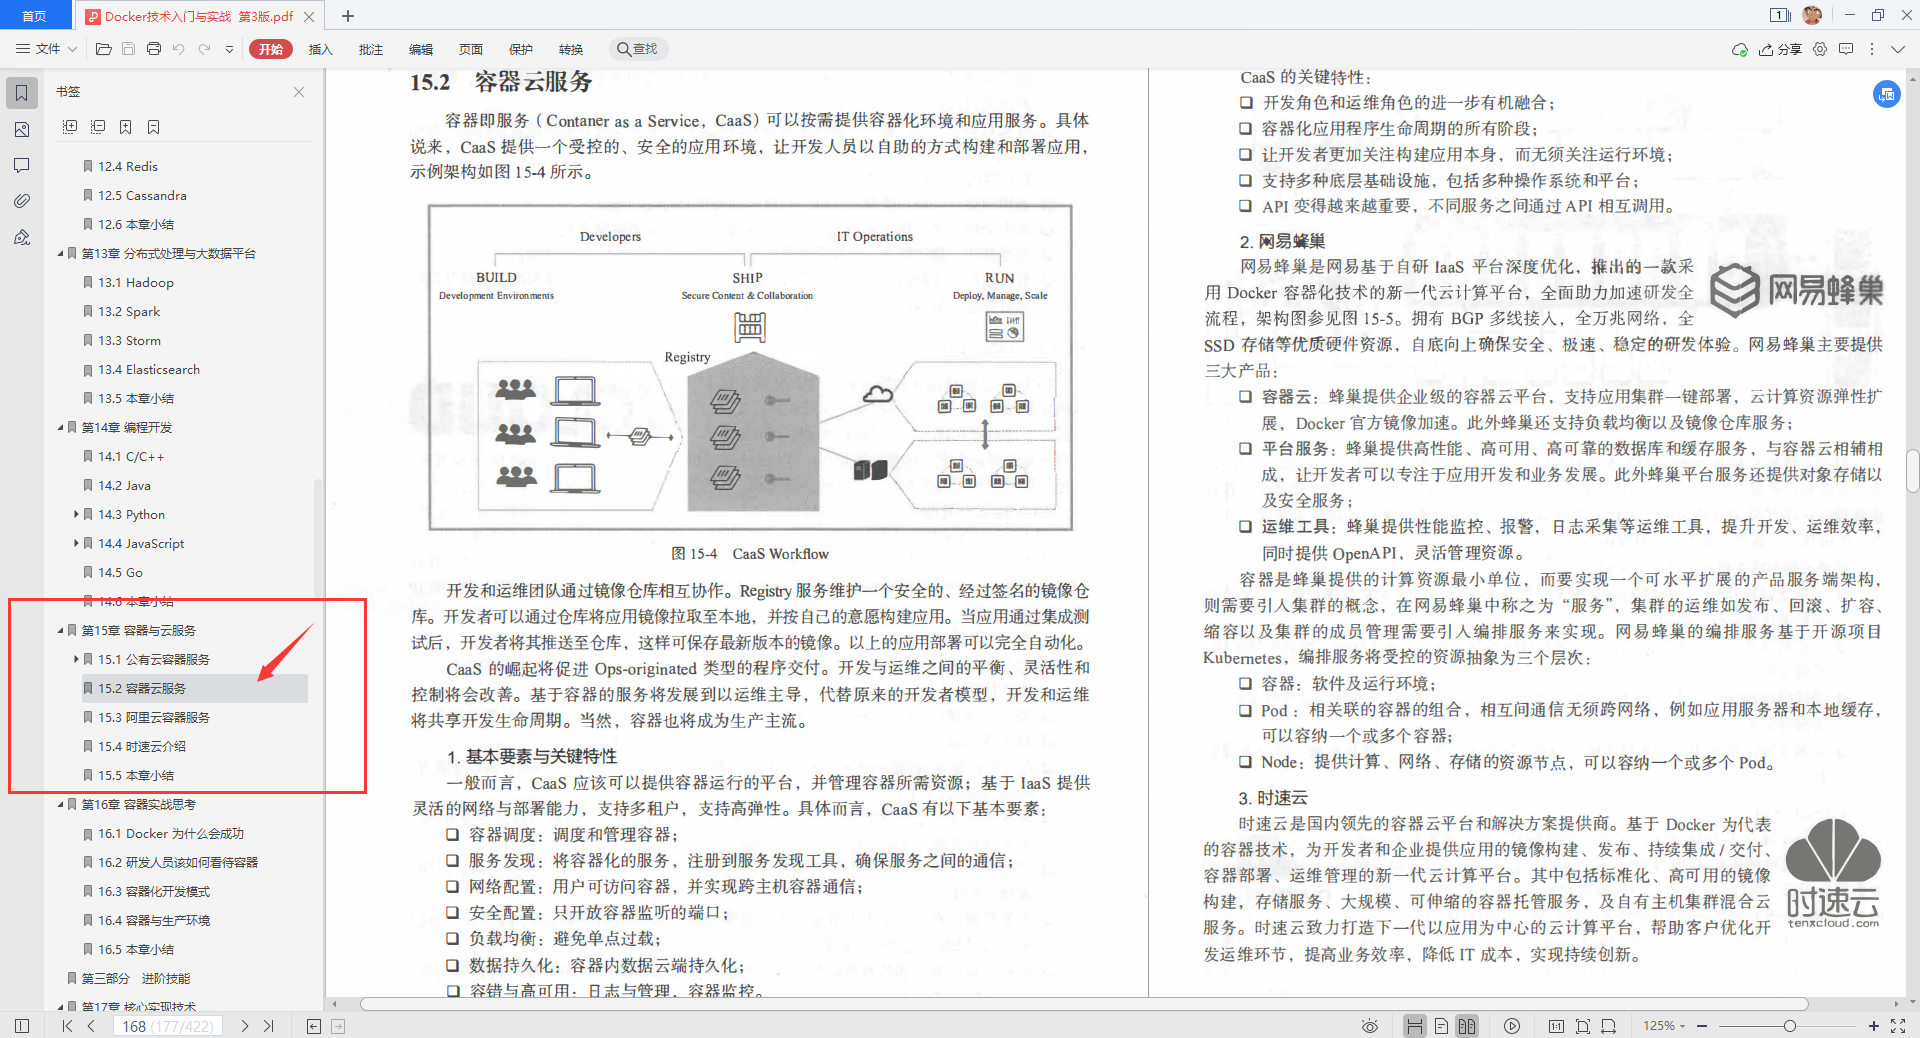Go to bookmark 13.2 Spark
The width and height of the screenshot is (1920, 1038).
[129, 311]
